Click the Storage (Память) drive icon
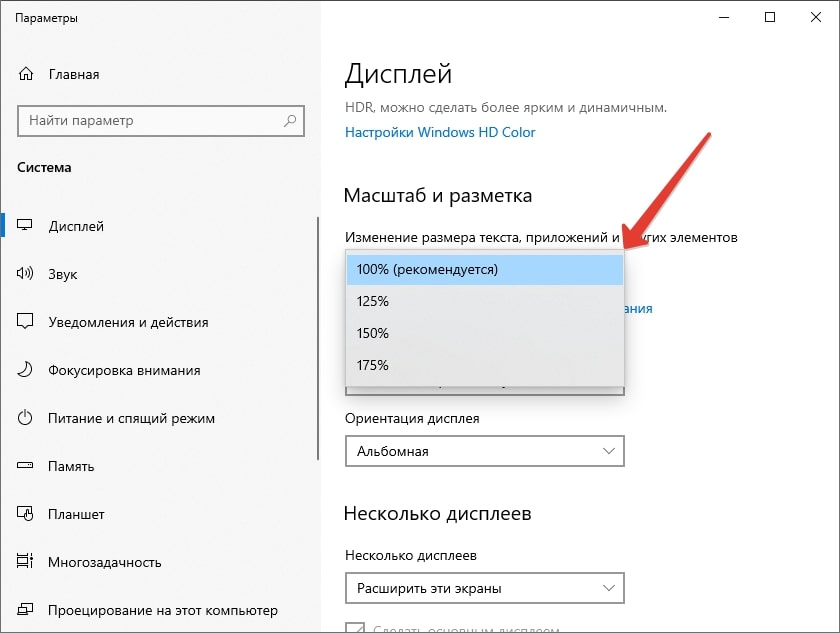Image resolution: width=840 pixels, height=633 pixels. coord(26,466)
